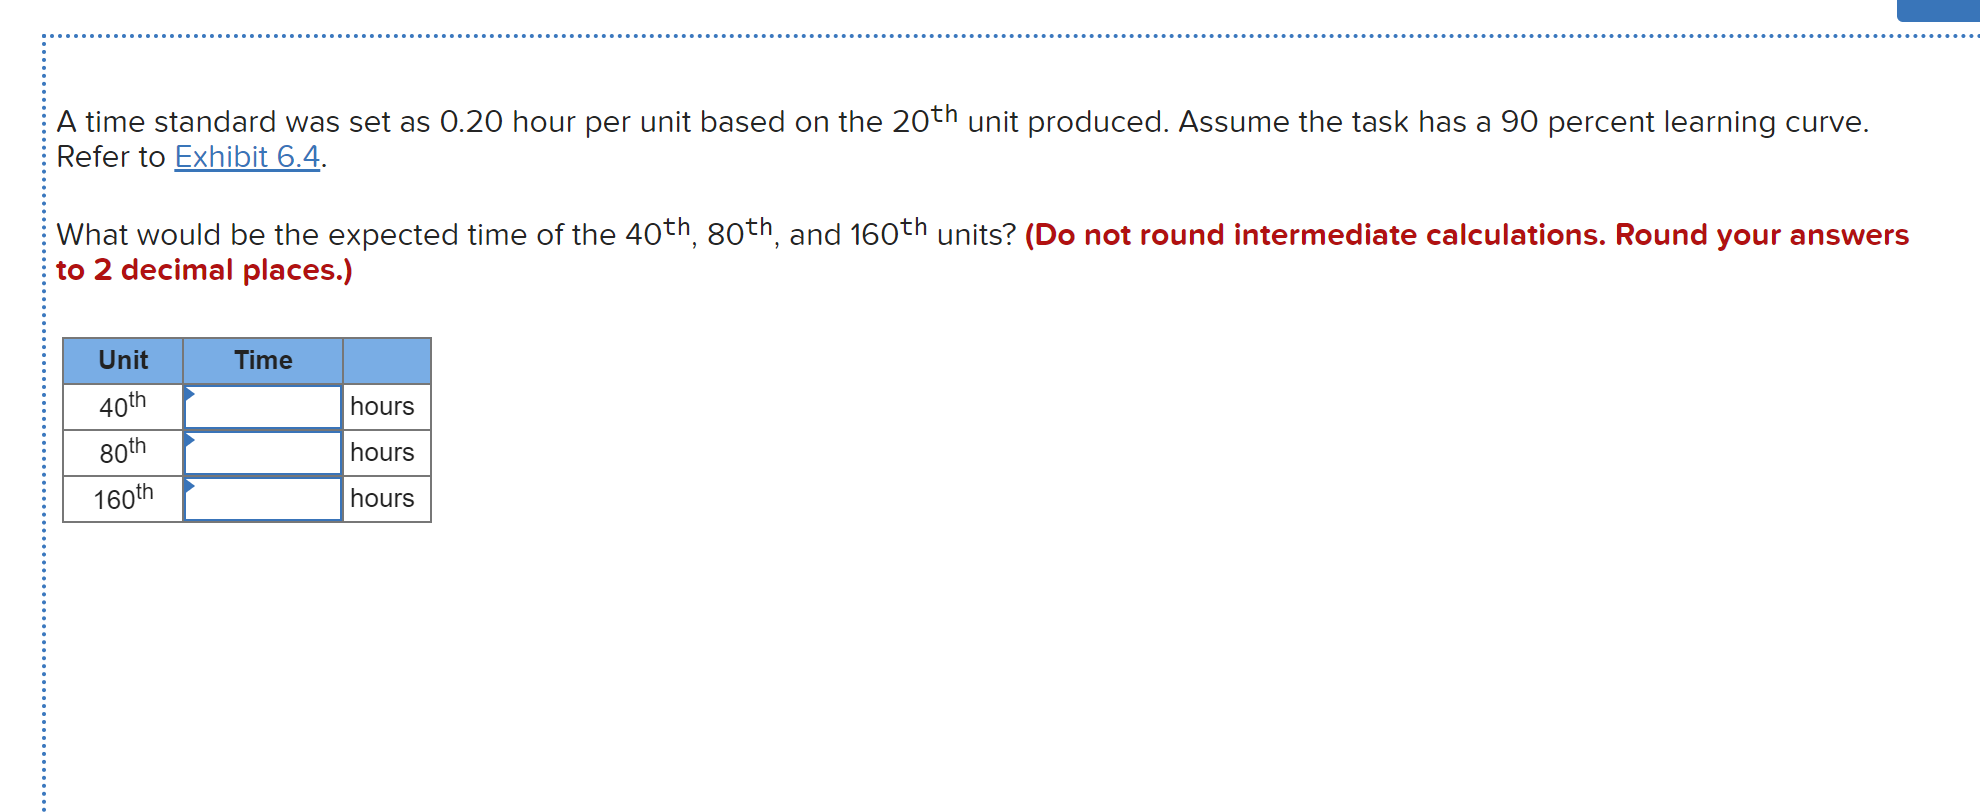Click the hours label next to the 40th input
This screenshot has height=812, width=1980.
(x=382, y=406)
